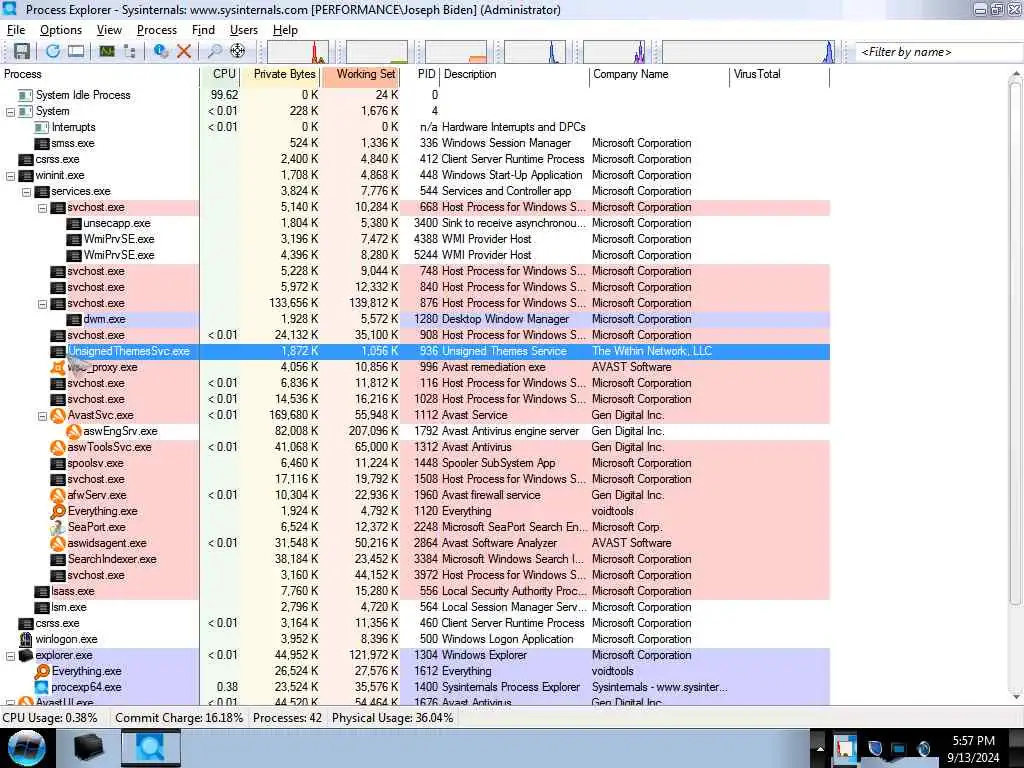The width and height of the screenshot is (1024, 768).
Task: Select the unsecapp.exe process row
Action: click(x=415, y=223)
